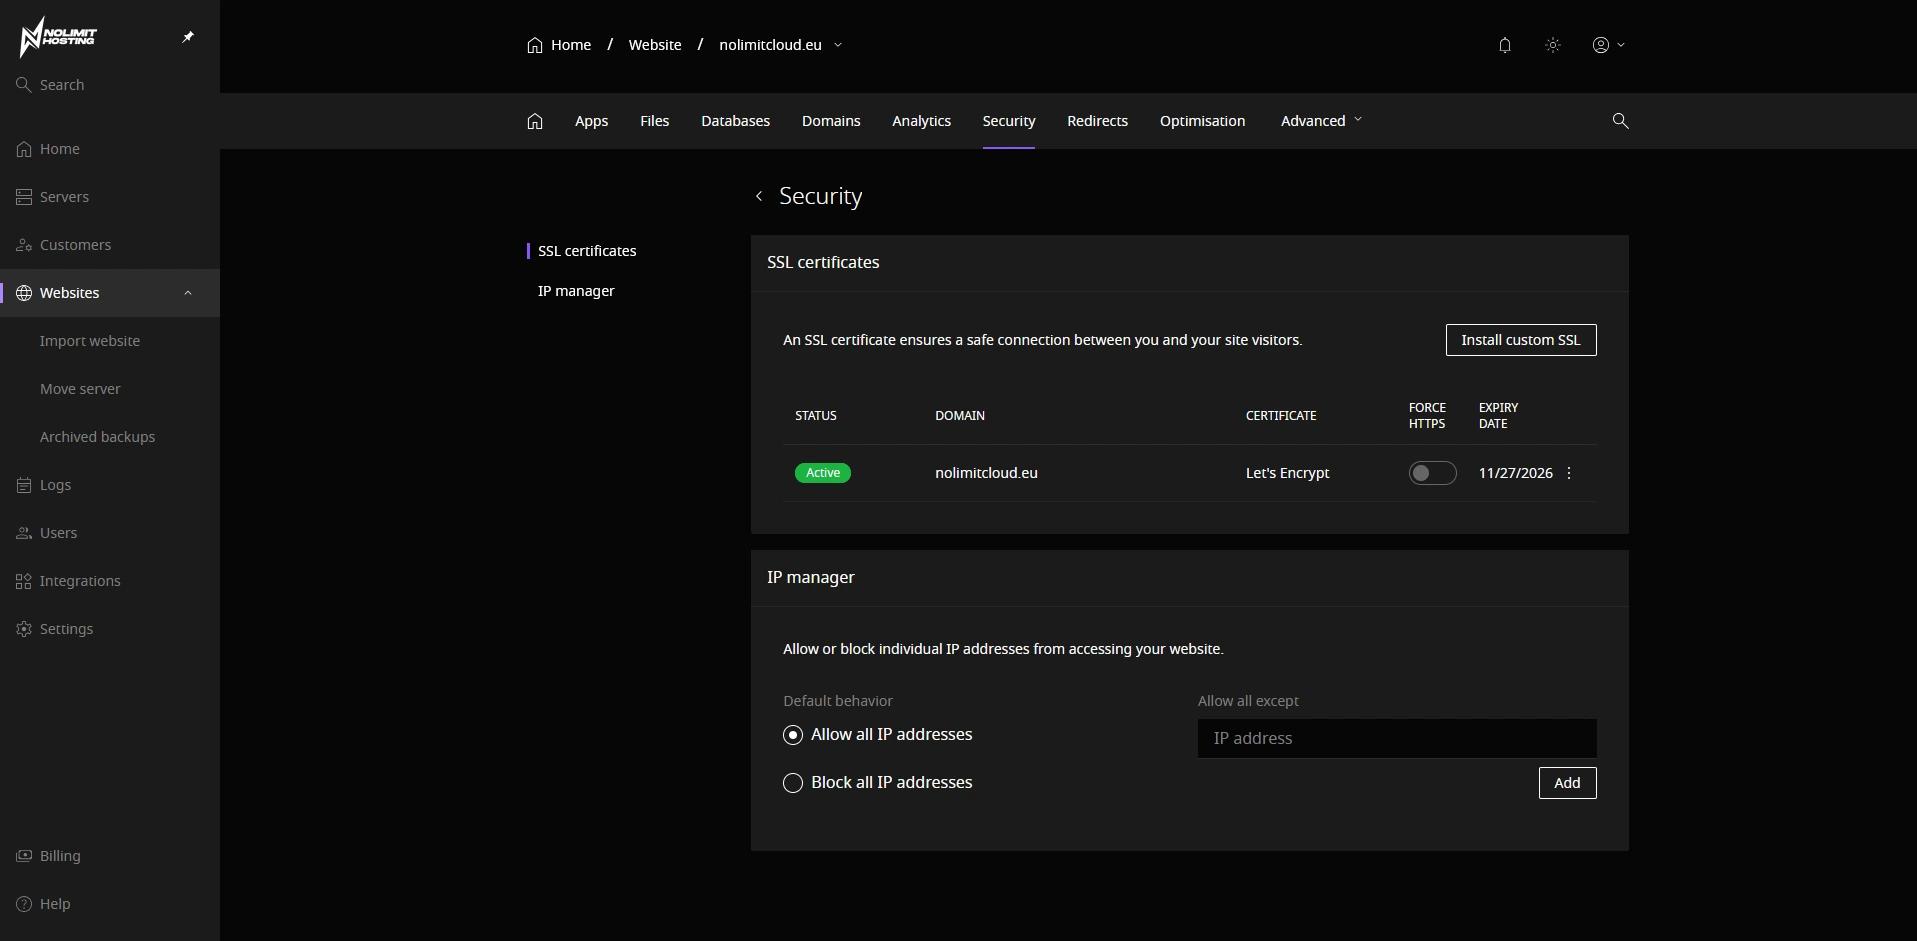The height and width of the screenshot is (941, 1917).
Task: Open the Domains tab
Action: [831, 121]
